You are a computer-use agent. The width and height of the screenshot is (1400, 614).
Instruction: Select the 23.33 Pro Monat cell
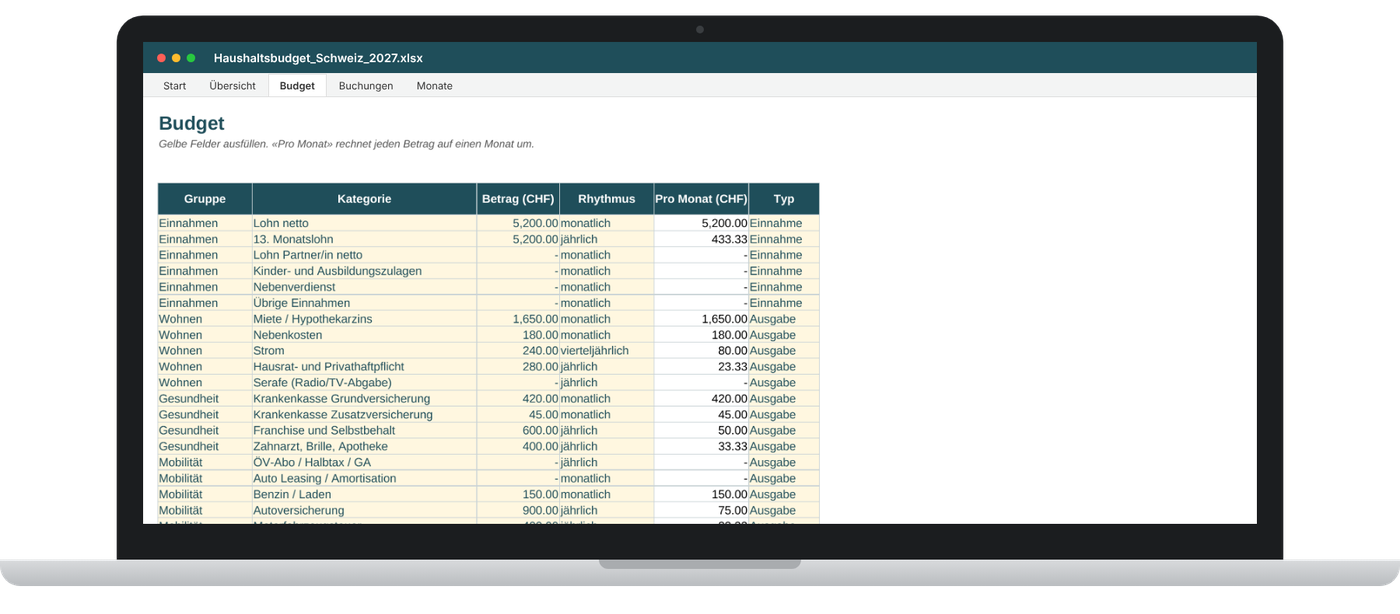701,367
